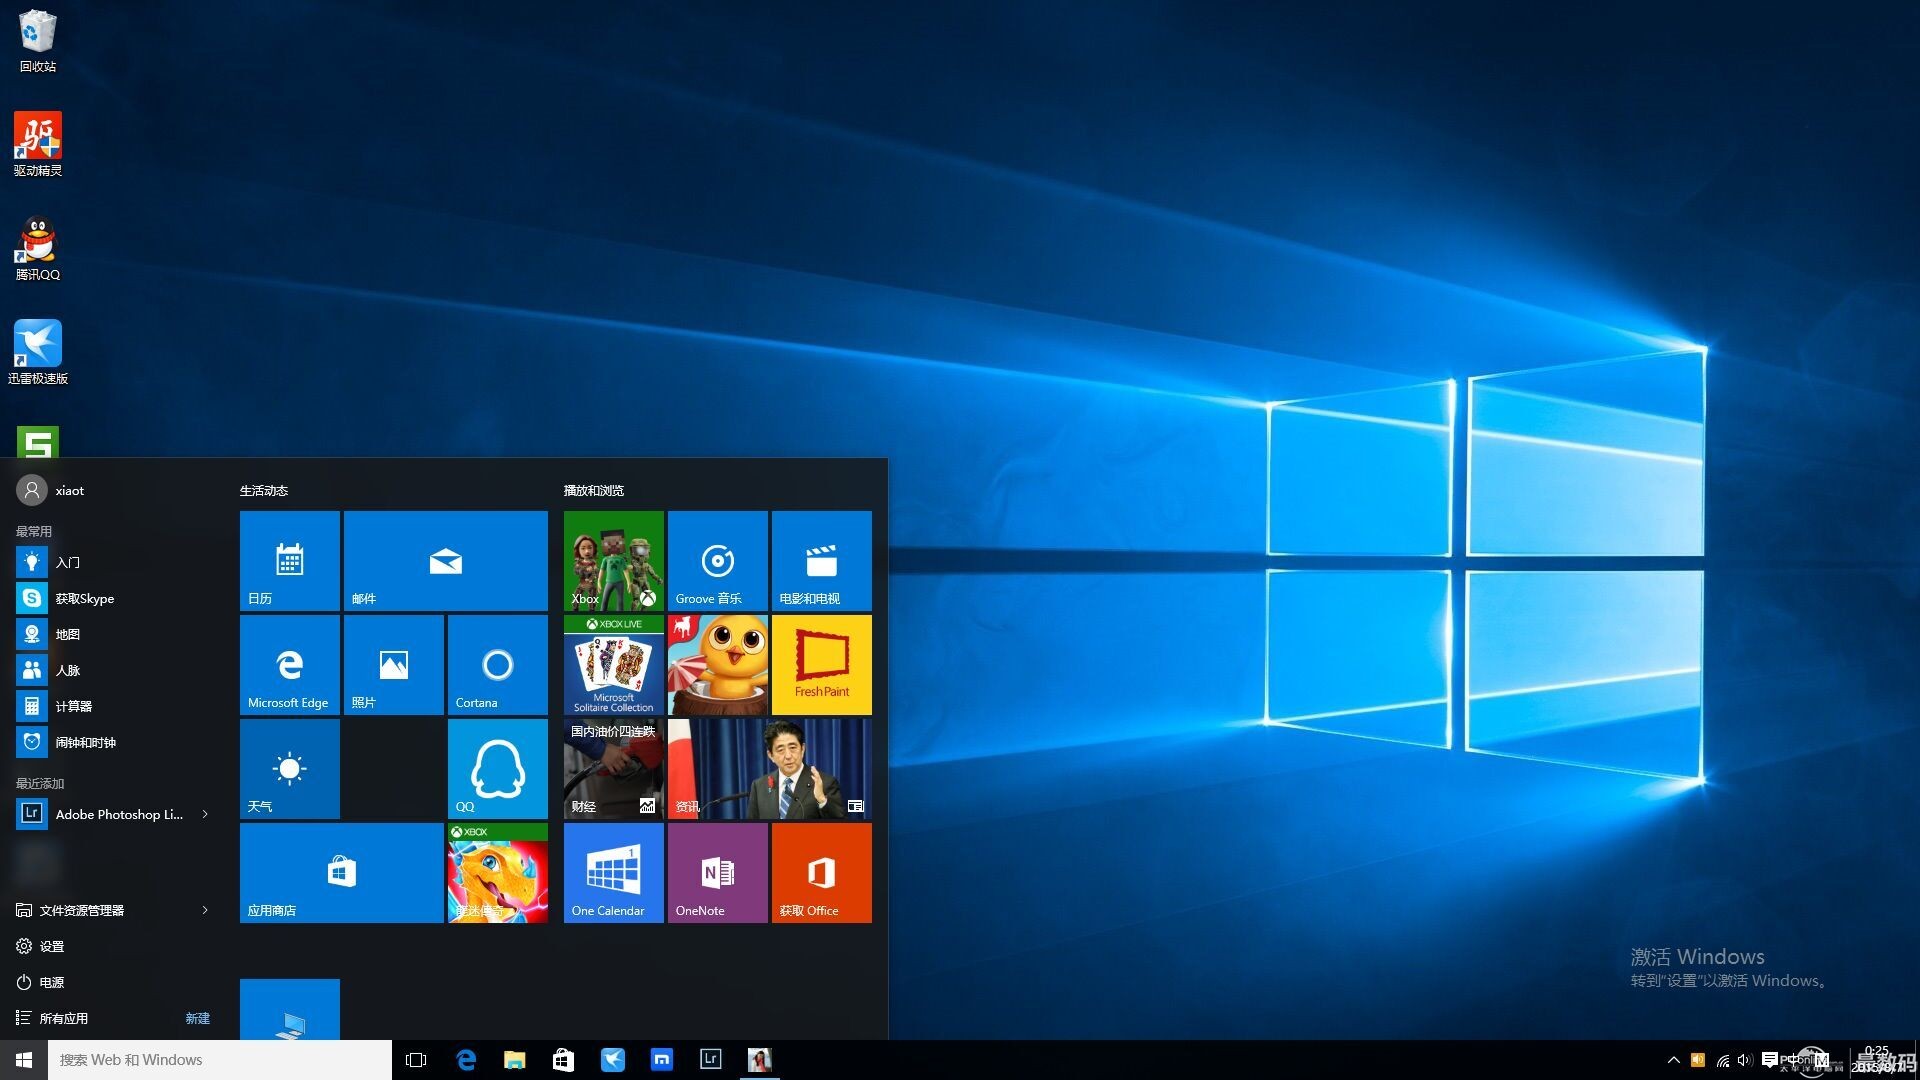This screenshot has height=1080, width=1920.
Task: Select the 驱动精灵 desktop icon
Action: 38,145
